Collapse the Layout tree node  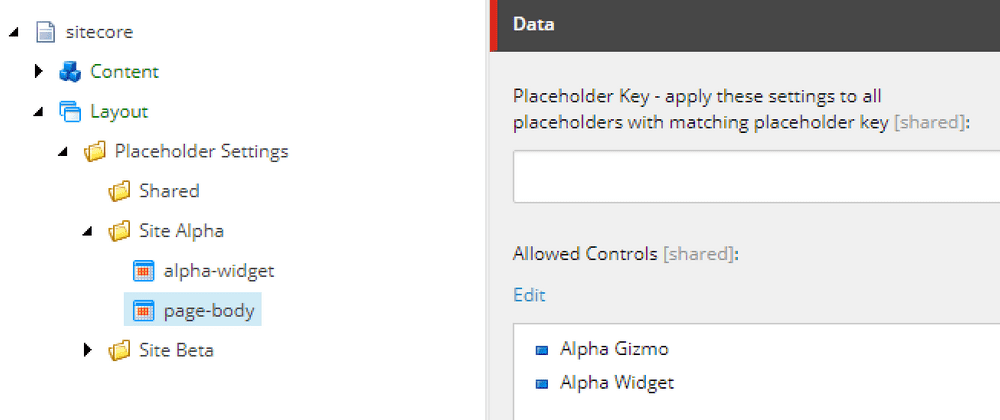point(38,112)
